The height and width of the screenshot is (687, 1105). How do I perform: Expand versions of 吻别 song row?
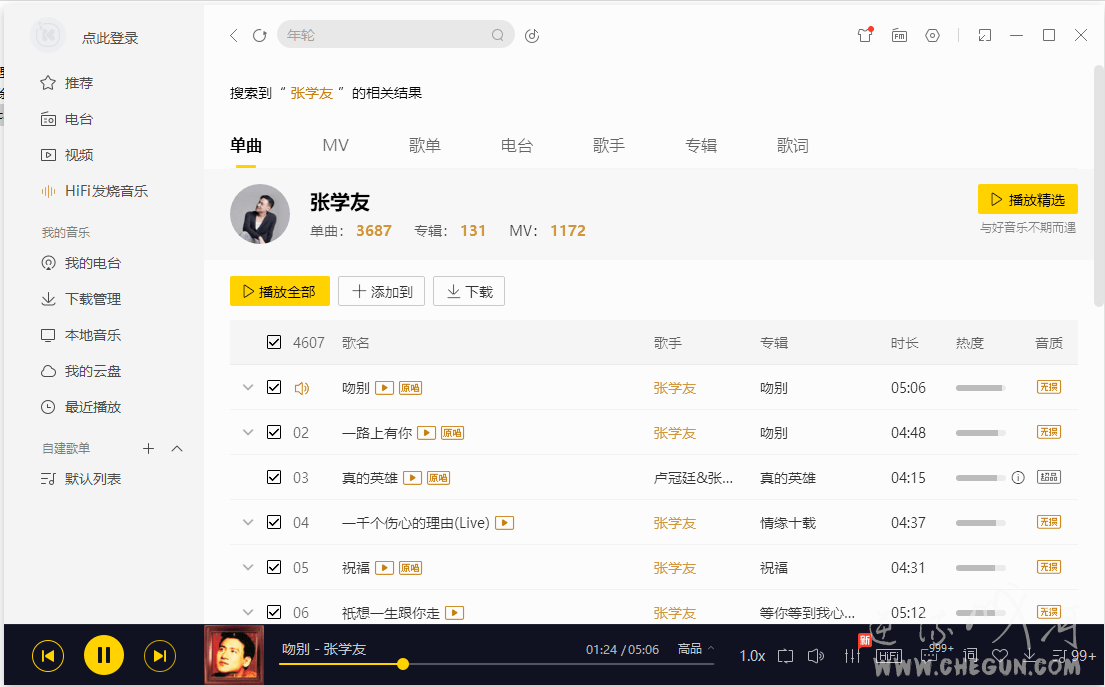pyautogui.click(x=248, y=388)
